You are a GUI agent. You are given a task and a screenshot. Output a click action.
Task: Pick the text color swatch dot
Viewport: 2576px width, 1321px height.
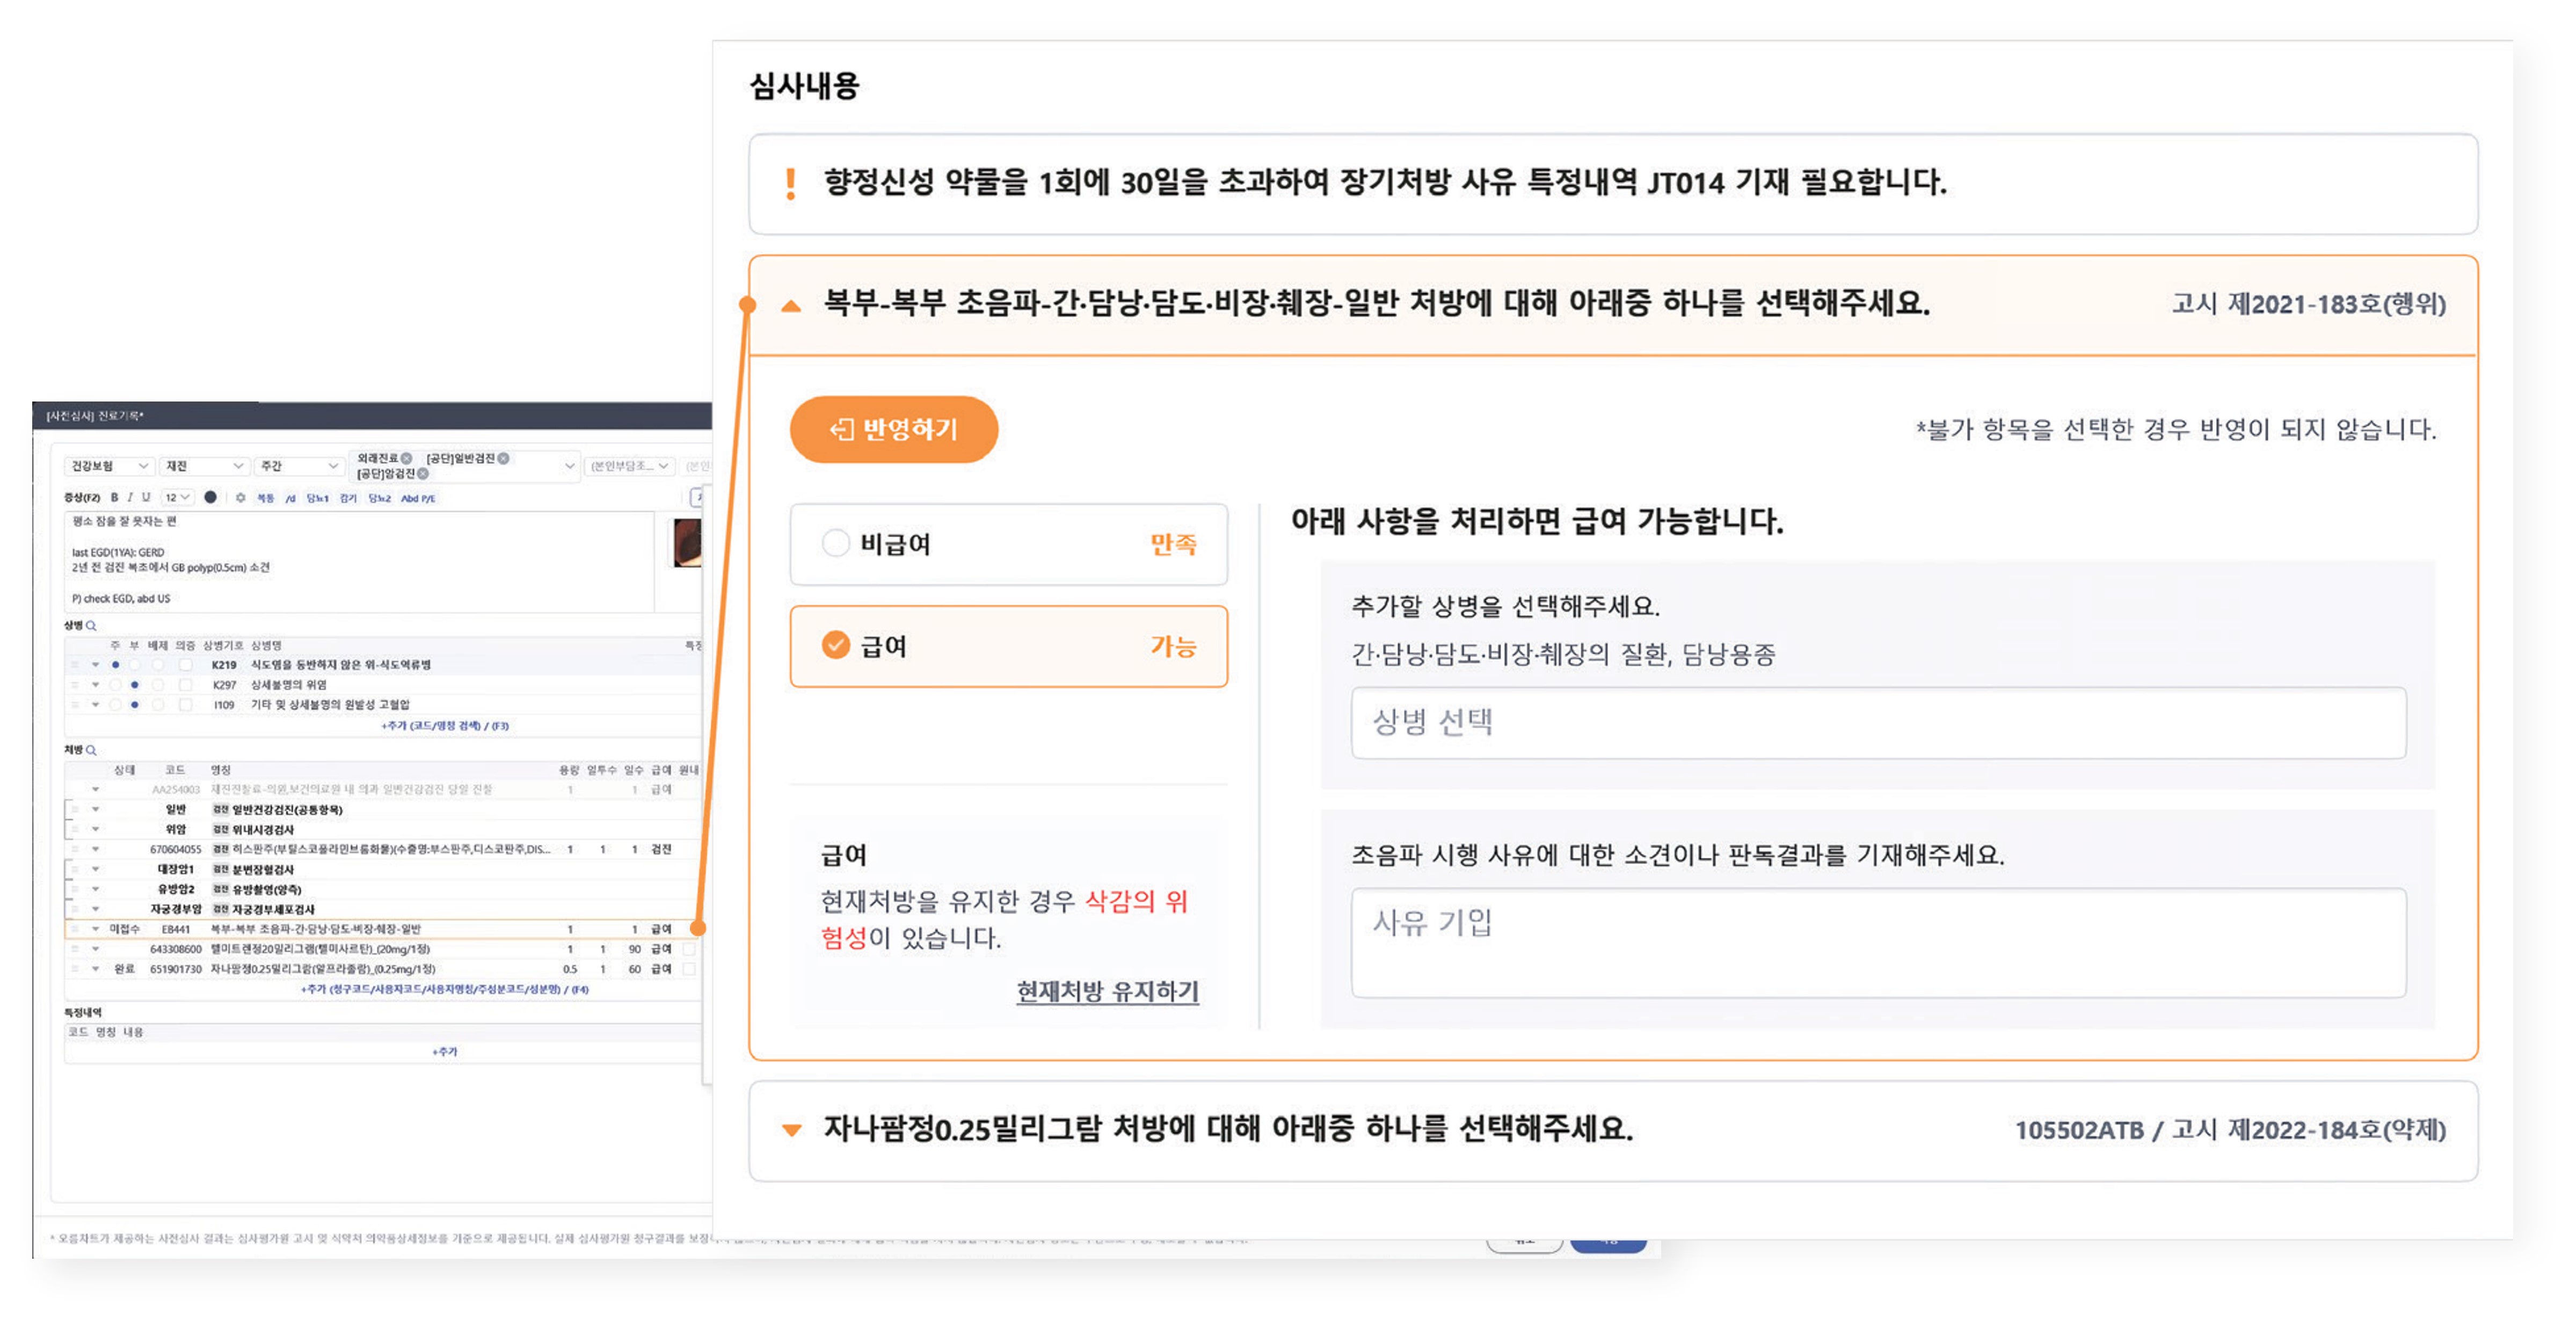[x=211, y=497]
